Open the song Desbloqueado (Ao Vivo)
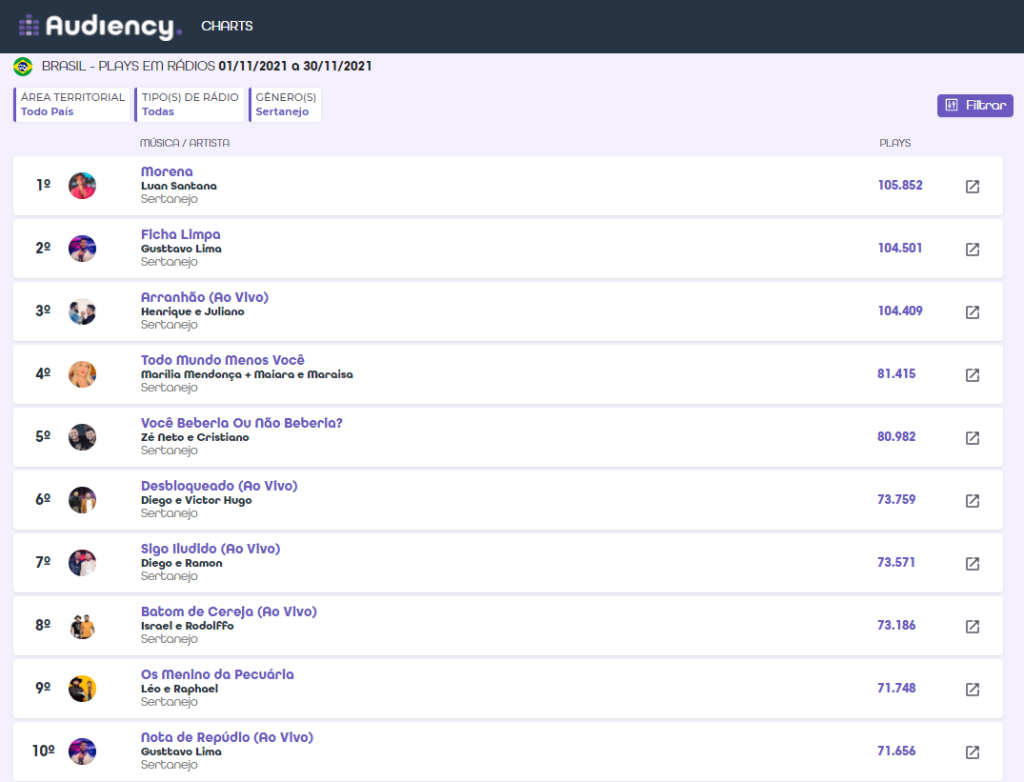Viewport: 1024px width, 782px height. click(x=219, y=485)
